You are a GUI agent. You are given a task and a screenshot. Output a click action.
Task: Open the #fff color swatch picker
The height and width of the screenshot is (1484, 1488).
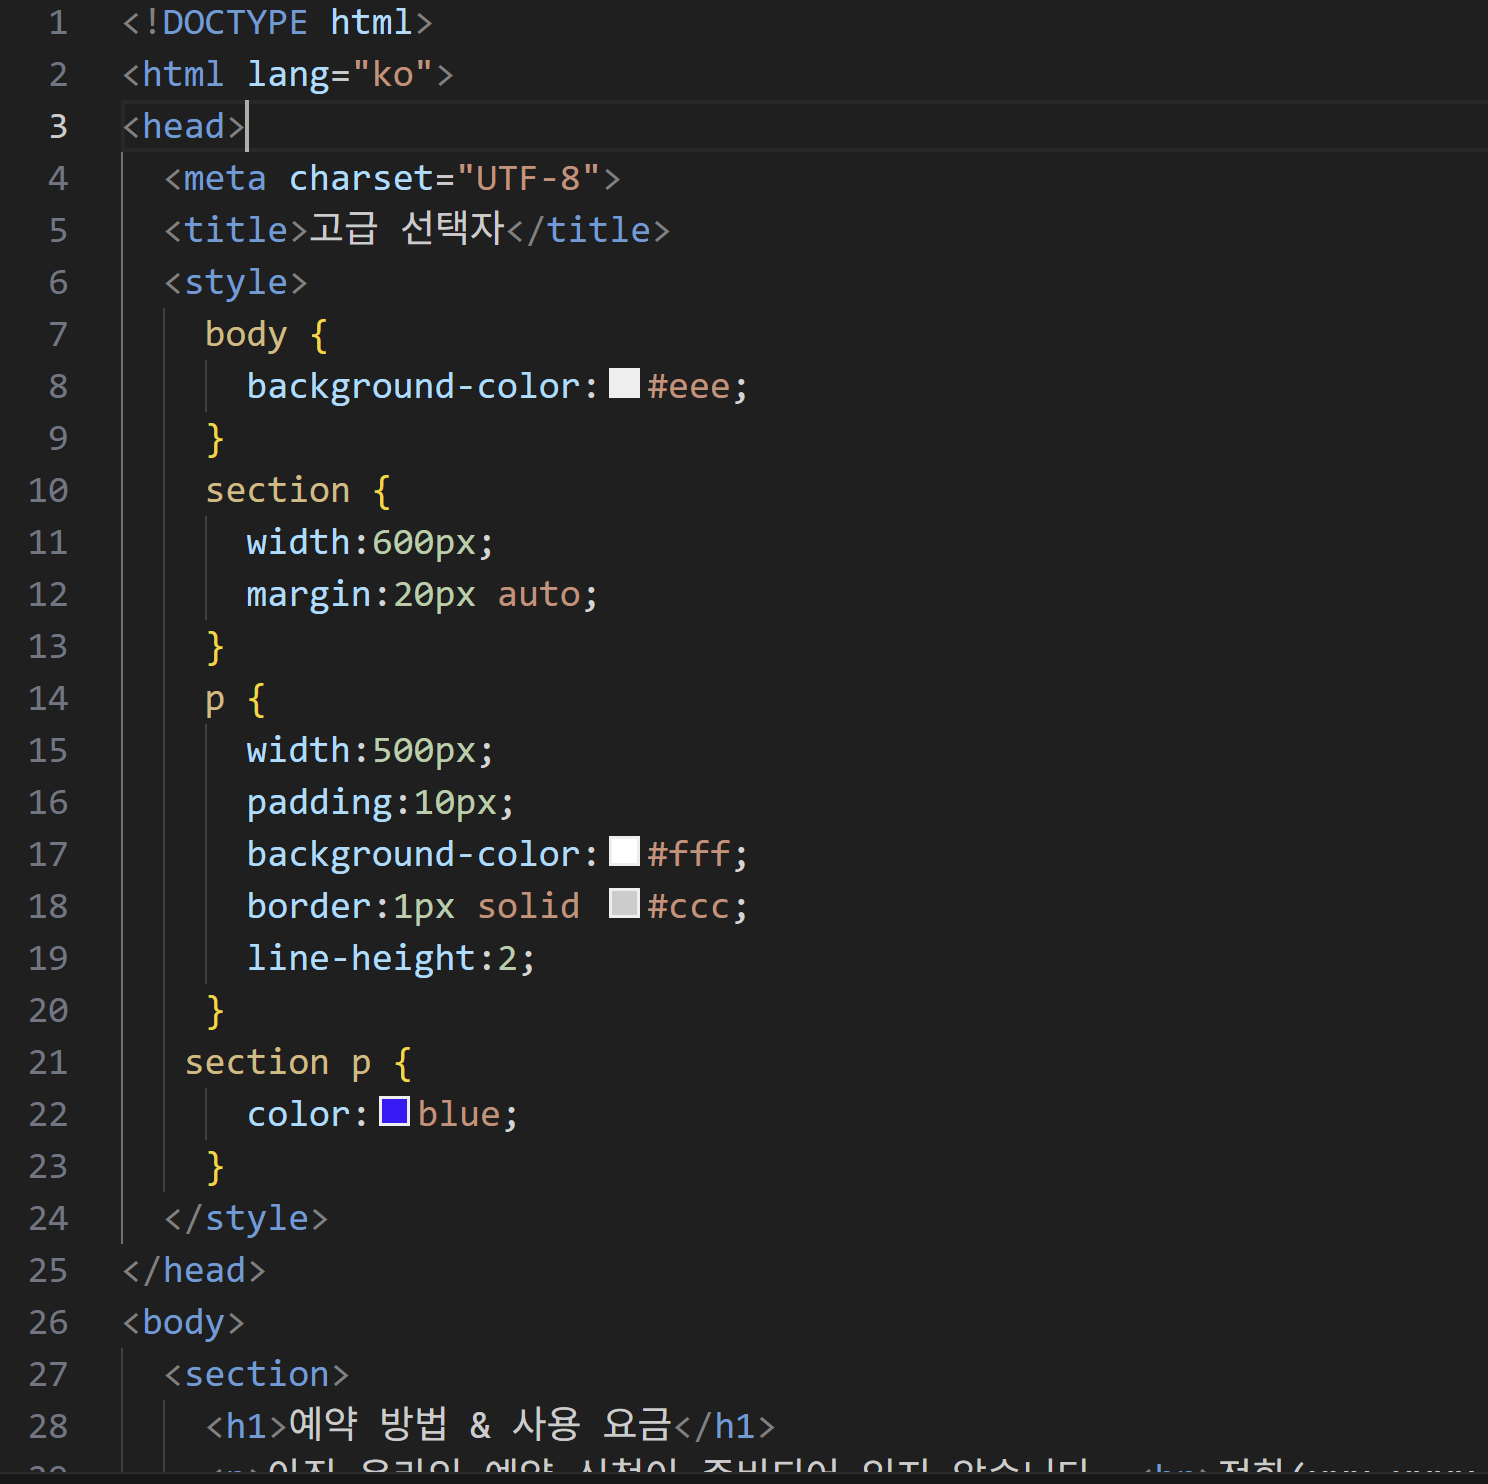(x=624, y=851)
